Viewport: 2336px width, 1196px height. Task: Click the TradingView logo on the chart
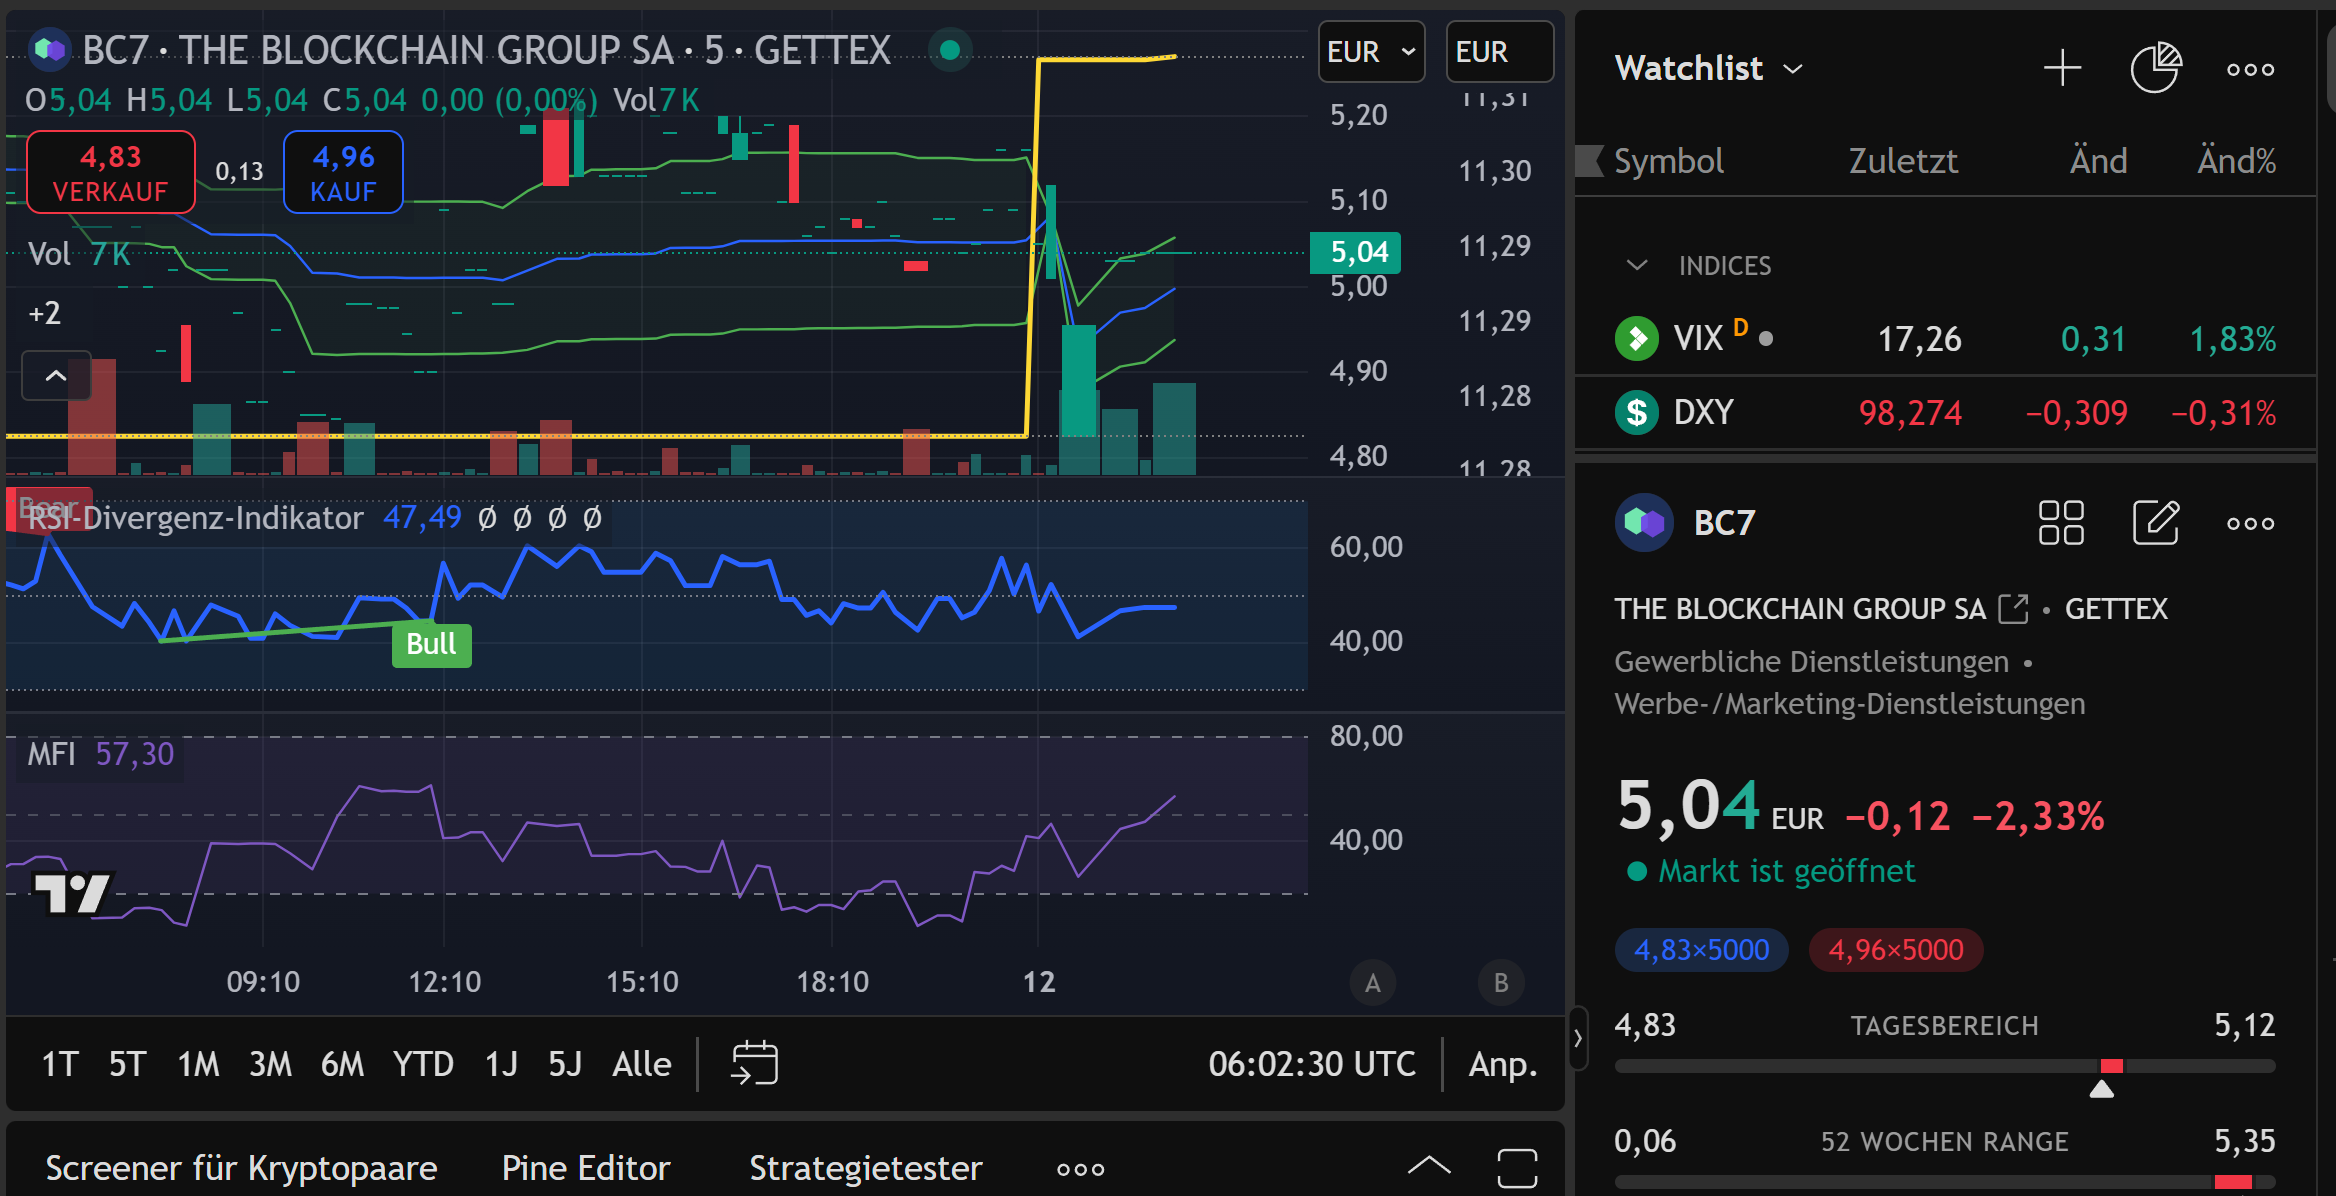[72, 892]
